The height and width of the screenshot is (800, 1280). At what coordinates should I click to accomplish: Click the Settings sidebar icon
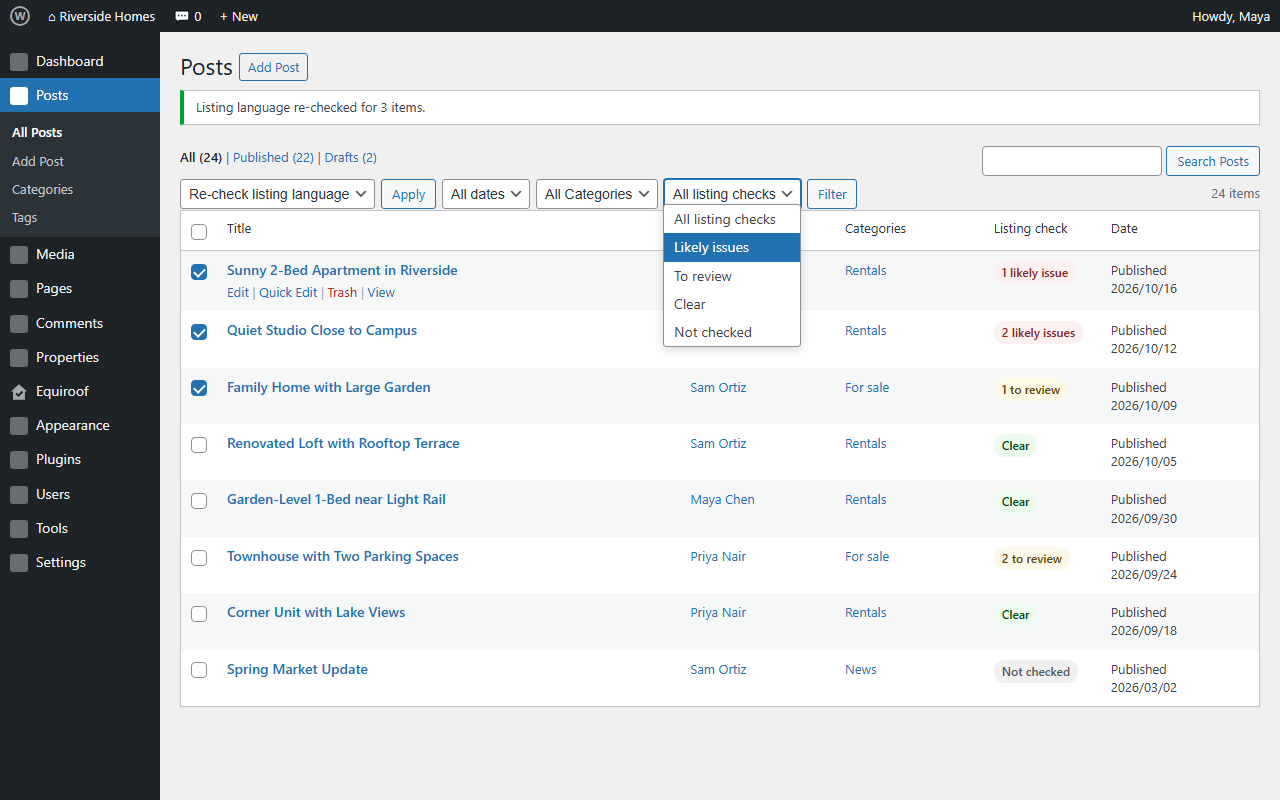point(19,563)
